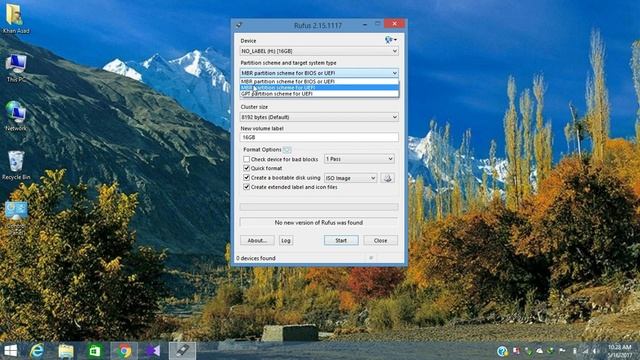Open the Khan Asad desktop folder
Image resolution: width=640 pixels, height=360 pixels.
16,19
